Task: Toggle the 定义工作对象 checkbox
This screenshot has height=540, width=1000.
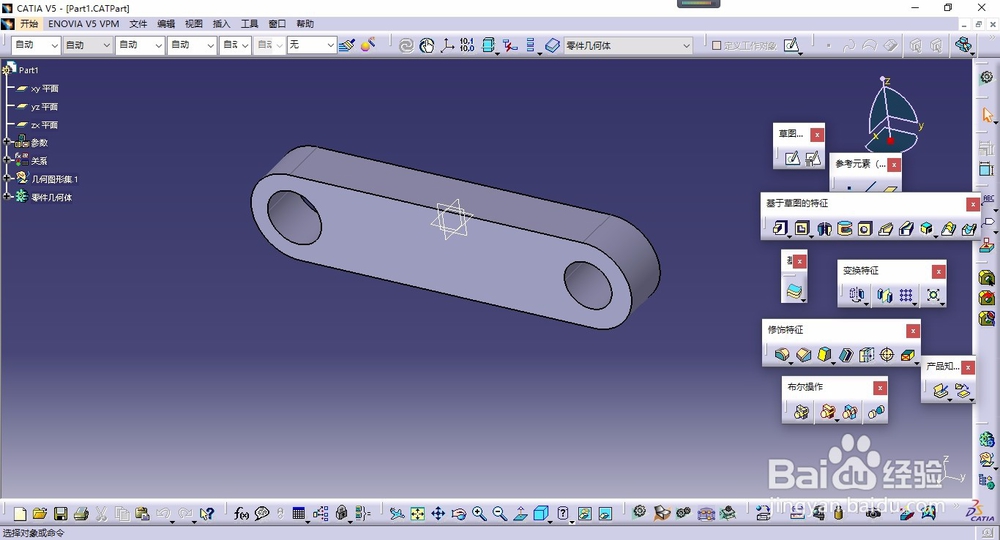Action: 716,45
